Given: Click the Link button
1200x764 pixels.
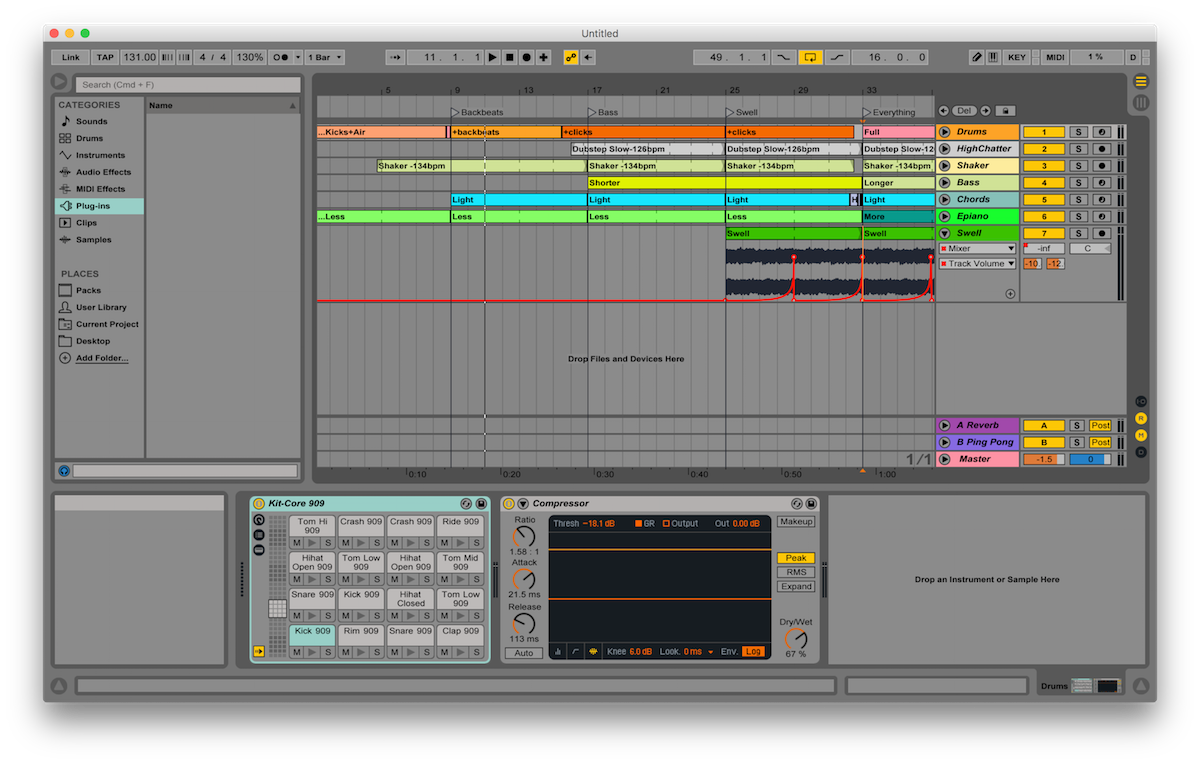Looking at the screenshot, I should click(x=71, y=57).
